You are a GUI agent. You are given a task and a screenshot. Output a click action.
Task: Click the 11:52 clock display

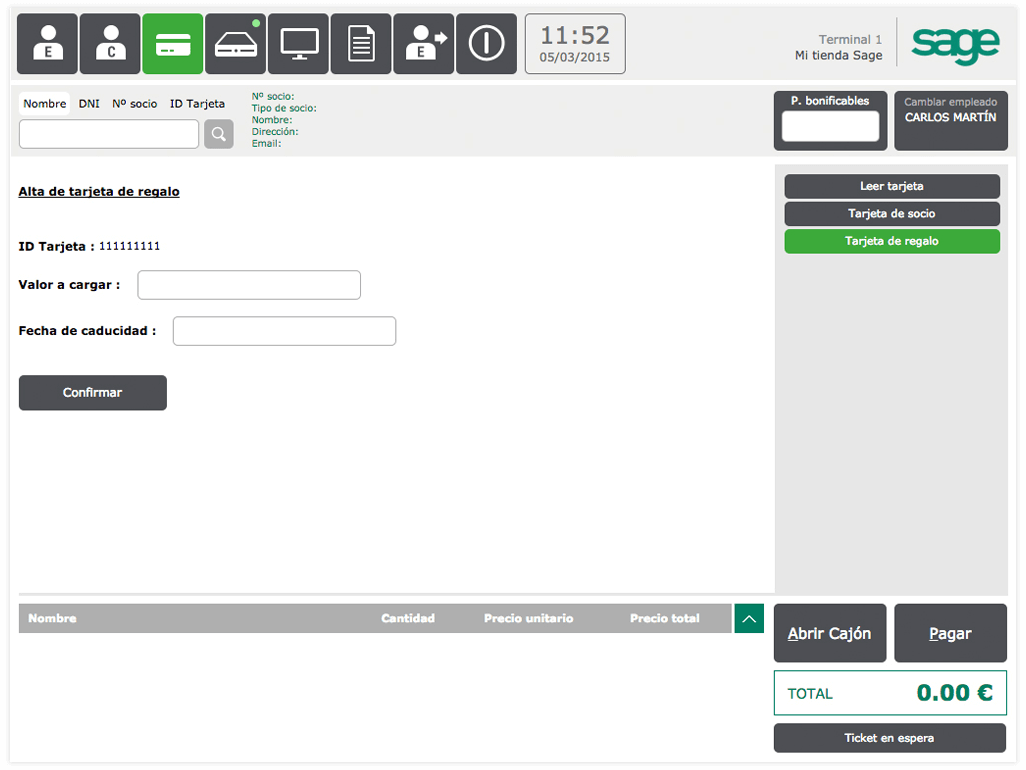coord(575,44)
